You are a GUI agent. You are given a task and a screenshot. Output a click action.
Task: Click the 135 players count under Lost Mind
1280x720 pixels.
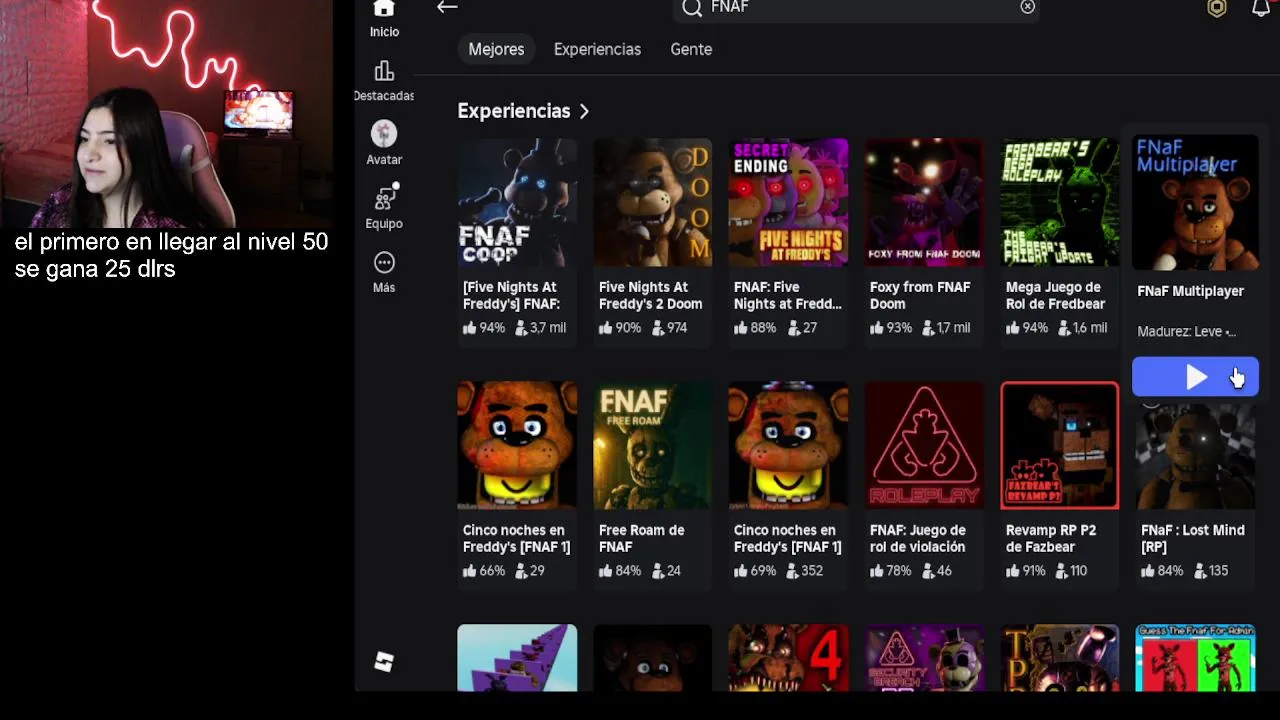[1212, 571]
